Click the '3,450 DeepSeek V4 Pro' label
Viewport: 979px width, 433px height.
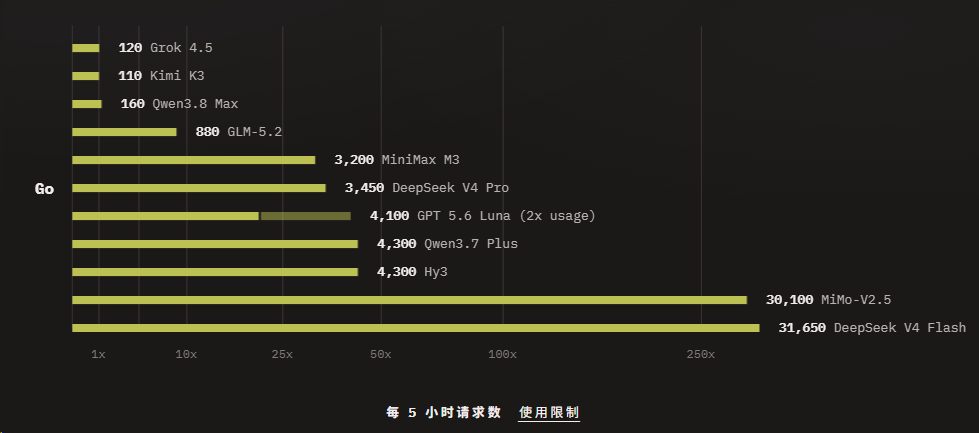[426, 188]
